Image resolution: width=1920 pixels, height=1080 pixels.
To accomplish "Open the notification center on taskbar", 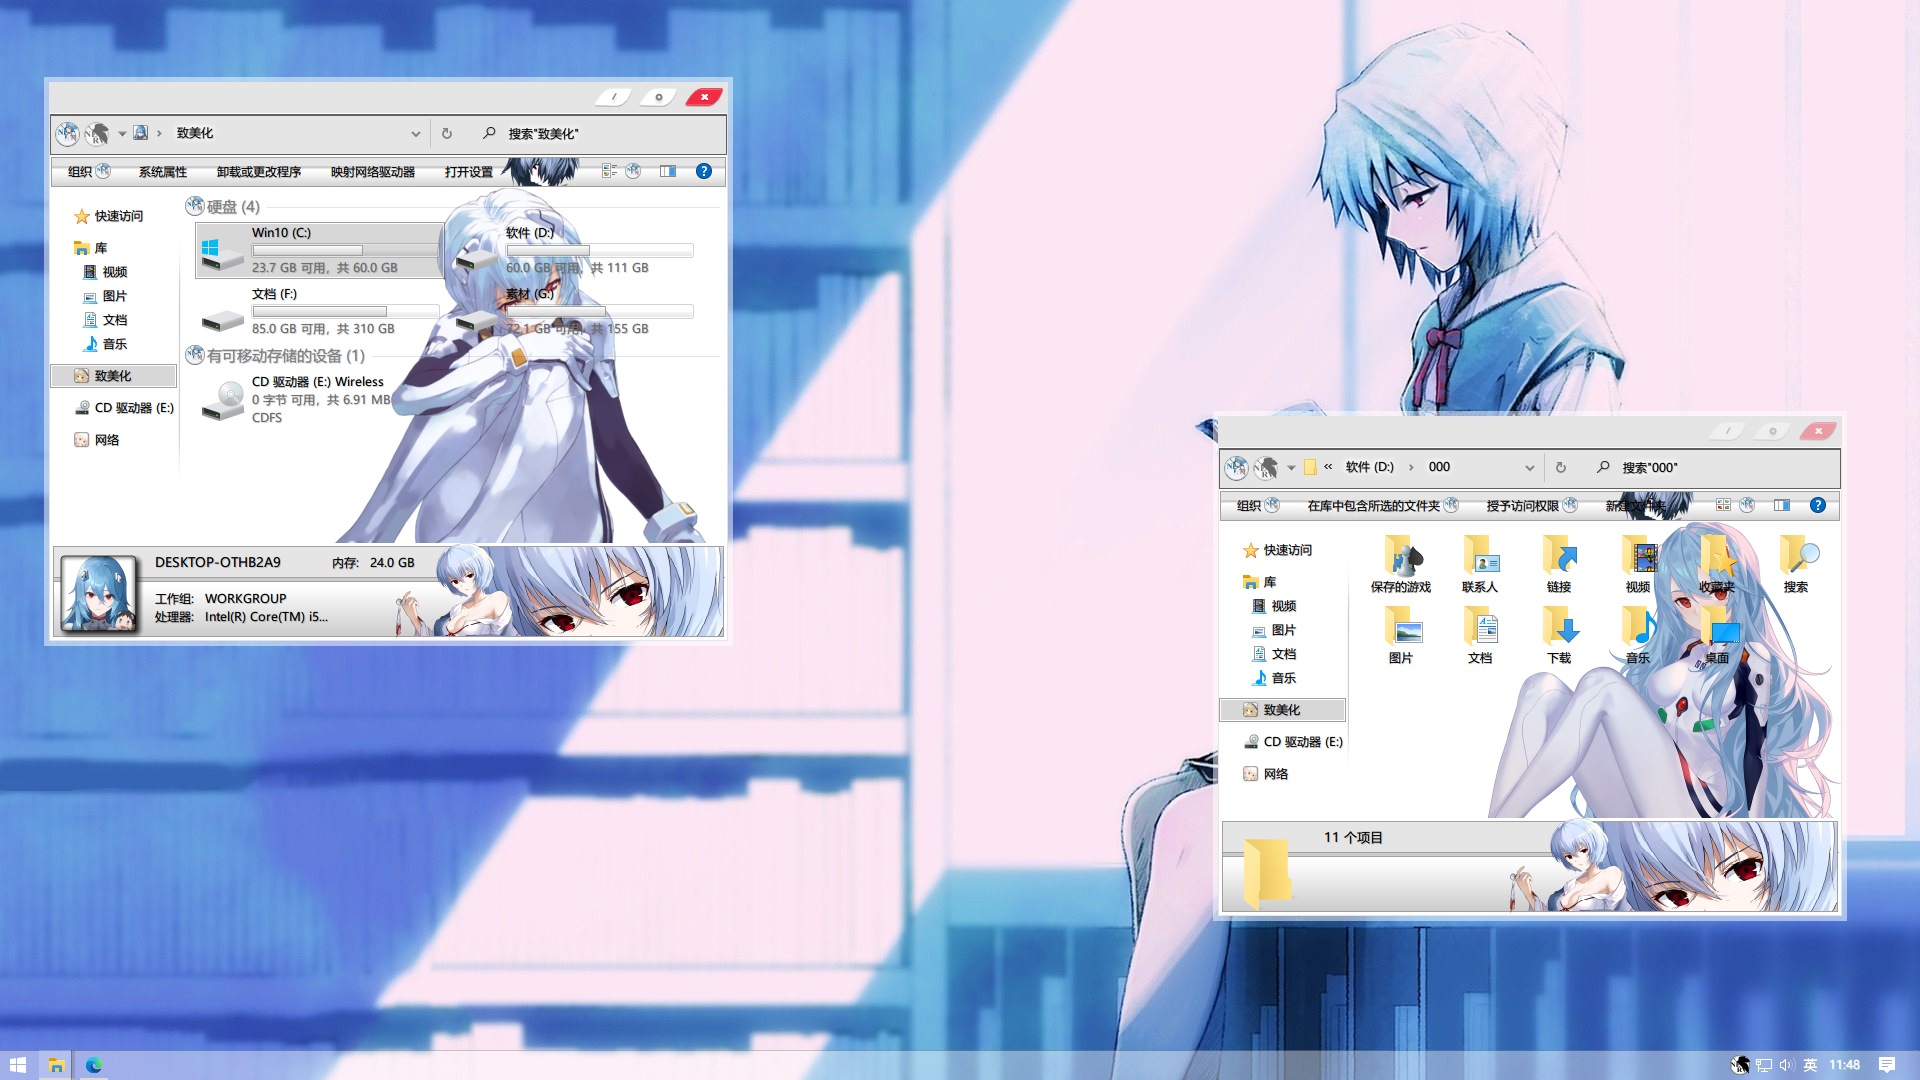I will point(1887,1065).
